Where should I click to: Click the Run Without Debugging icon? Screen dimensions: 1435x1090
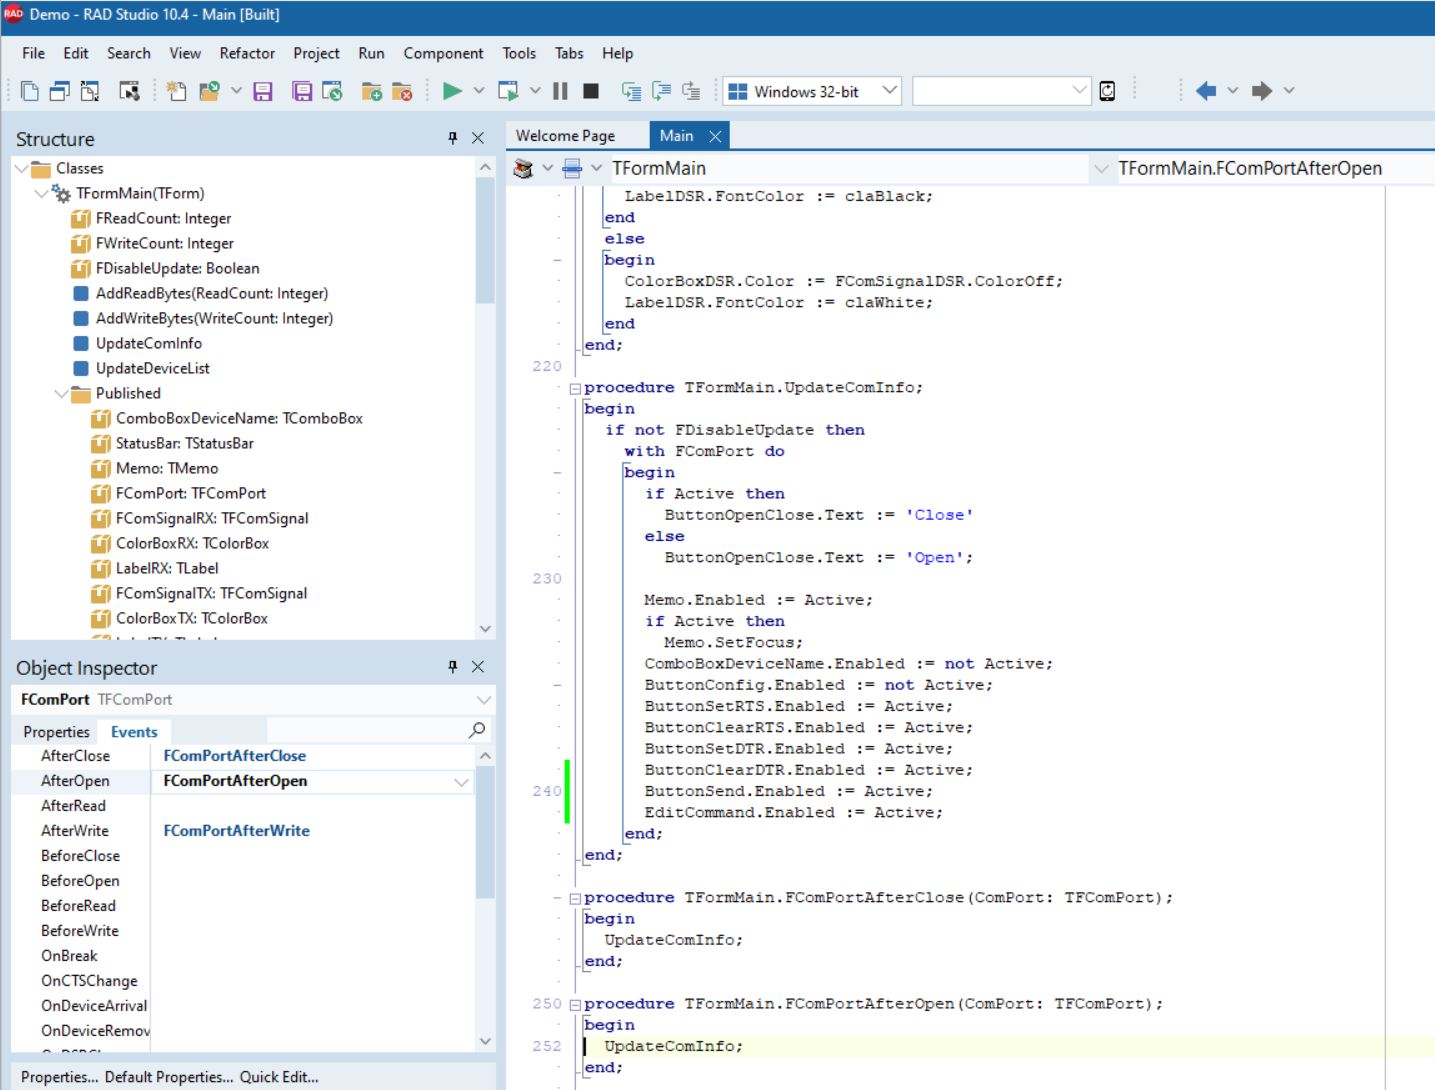coord(508,91)
